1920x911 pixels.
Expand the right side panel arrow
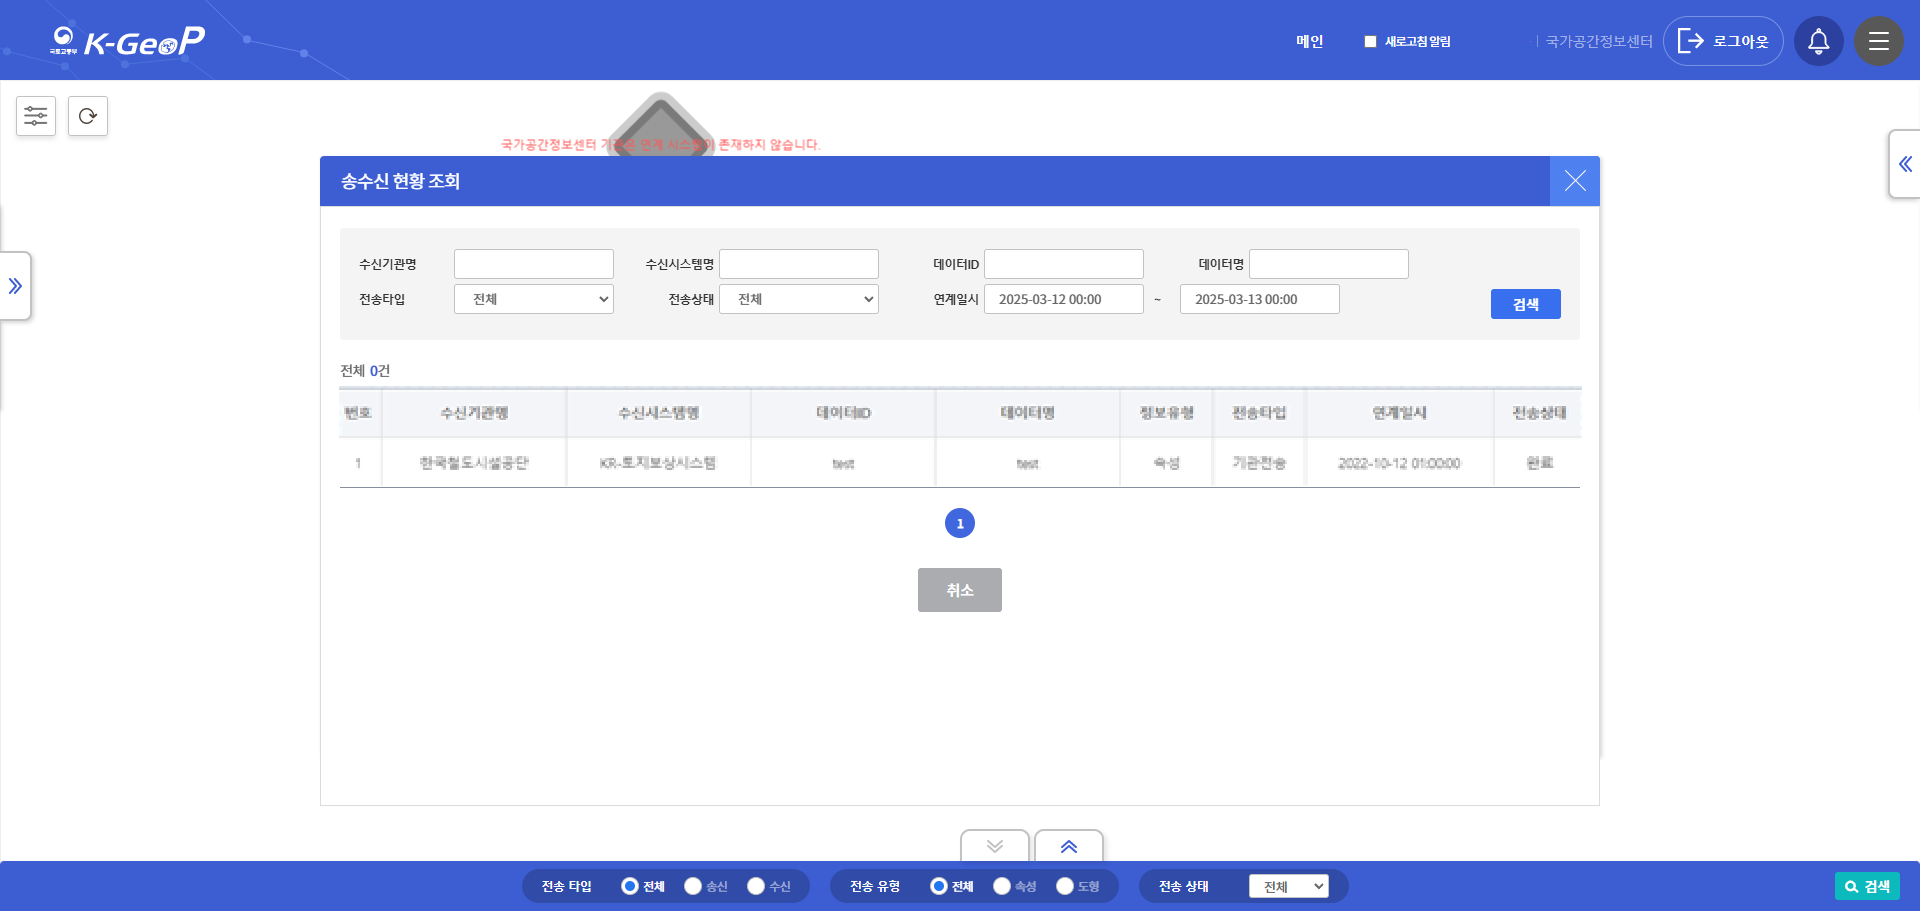pos(1904,164)
